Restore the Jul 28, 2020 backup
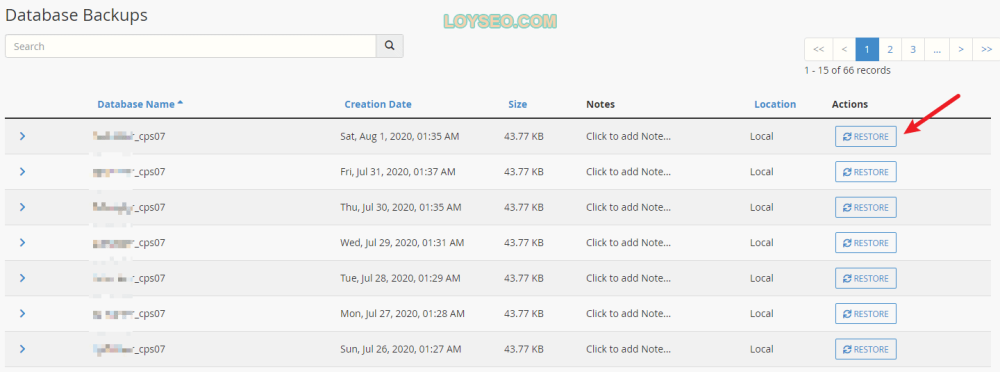The width and height of the screenshot is (1000, 372). click(x=865, y=278)
